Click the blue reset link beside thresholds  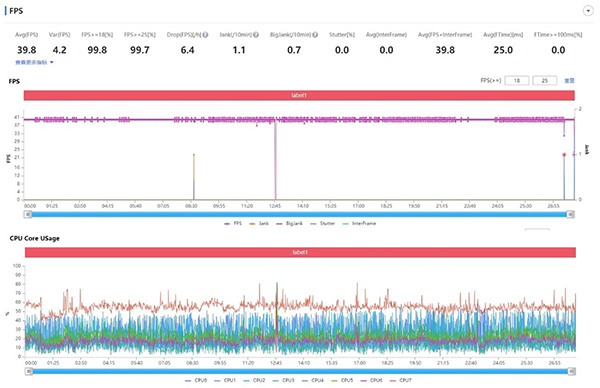[569, 81]
